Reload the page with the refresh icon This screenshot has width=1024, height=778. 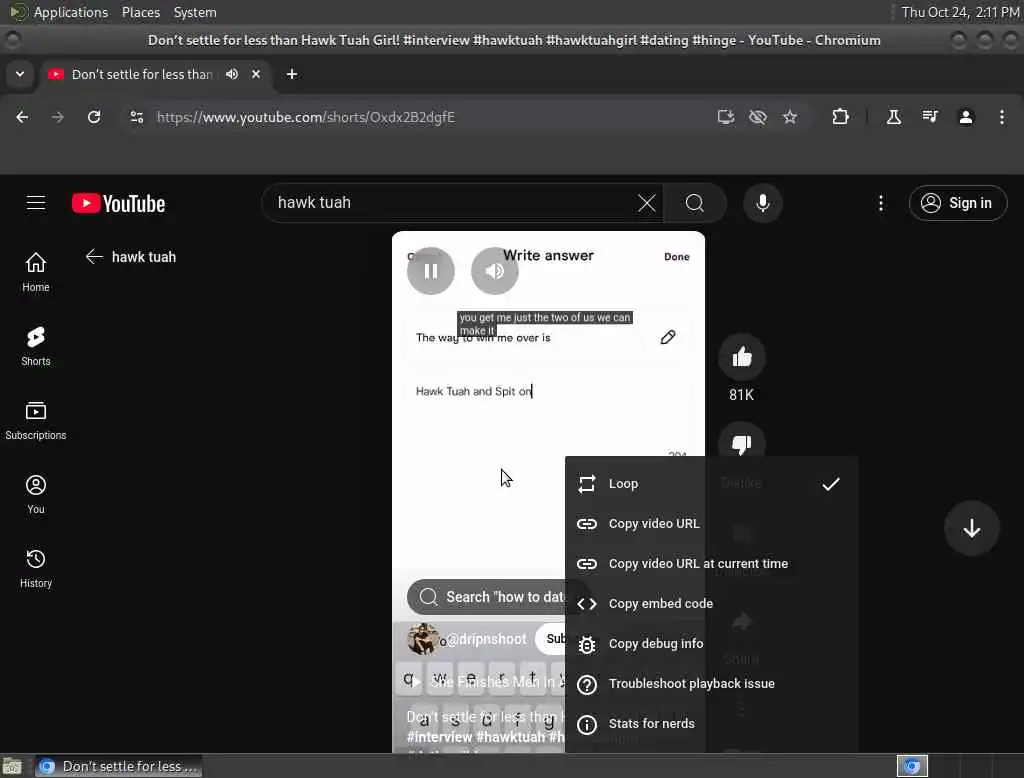[94, 117]
